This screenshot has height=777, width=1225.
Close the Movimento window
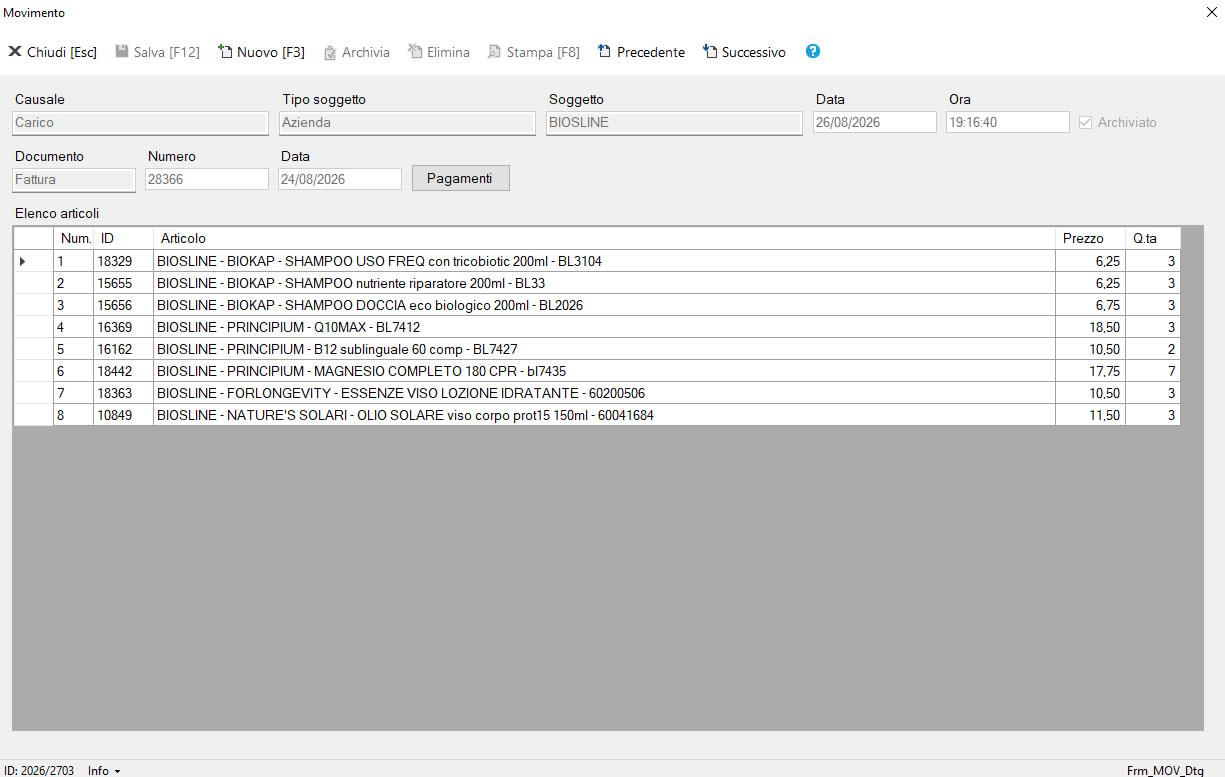click(1212, 12)
